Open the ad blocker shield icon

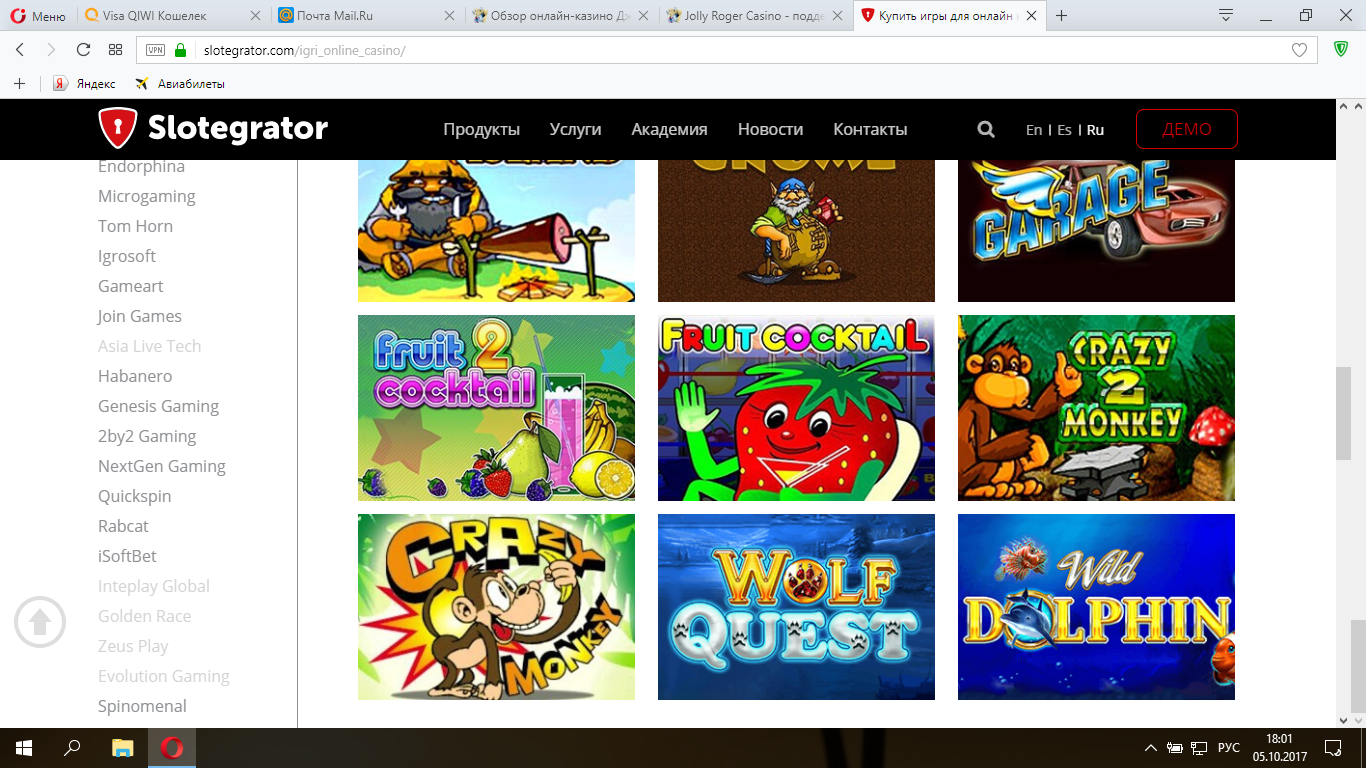click(1341, 49)
